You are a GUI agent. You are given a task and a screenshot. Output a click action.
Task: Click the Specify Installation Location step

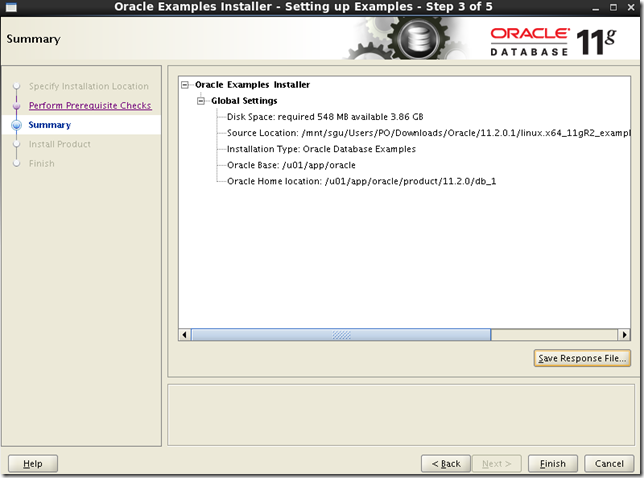pyautogui.click(x=89, y=86)
